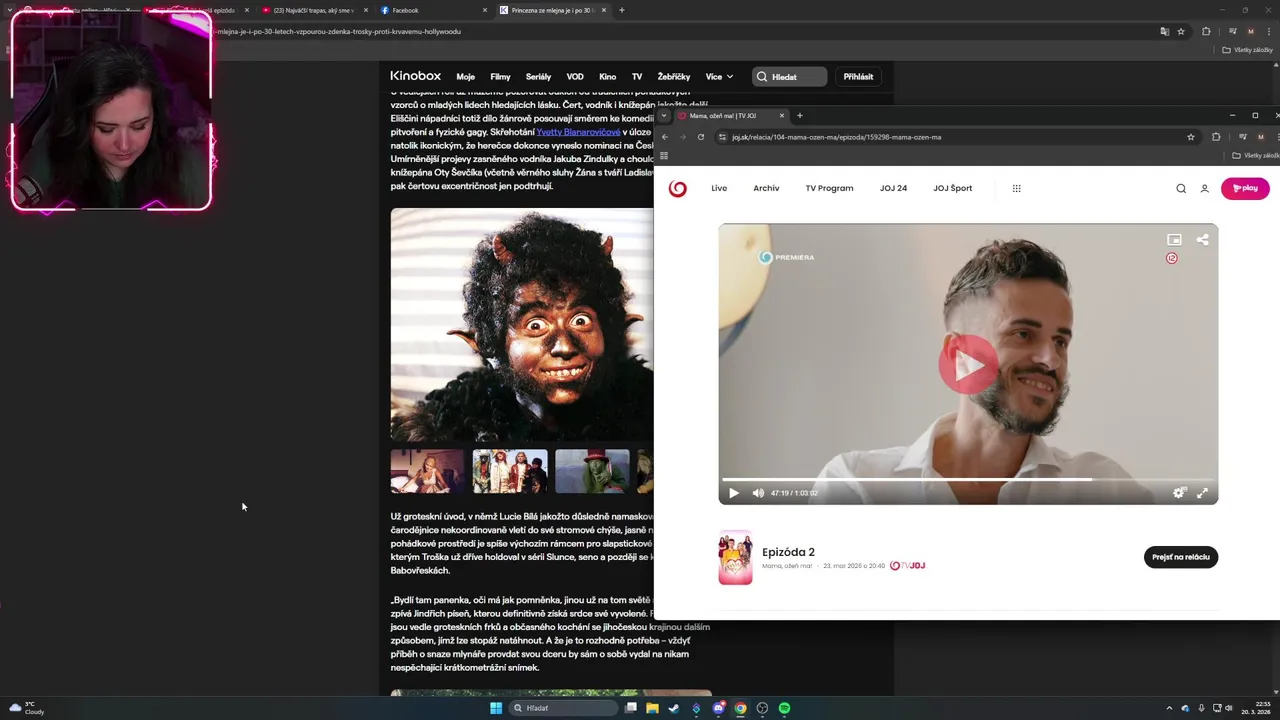This screenshot has width=1280, height=720.
Task: Click the pink JOJ play button
Action: coord(1245,188)
